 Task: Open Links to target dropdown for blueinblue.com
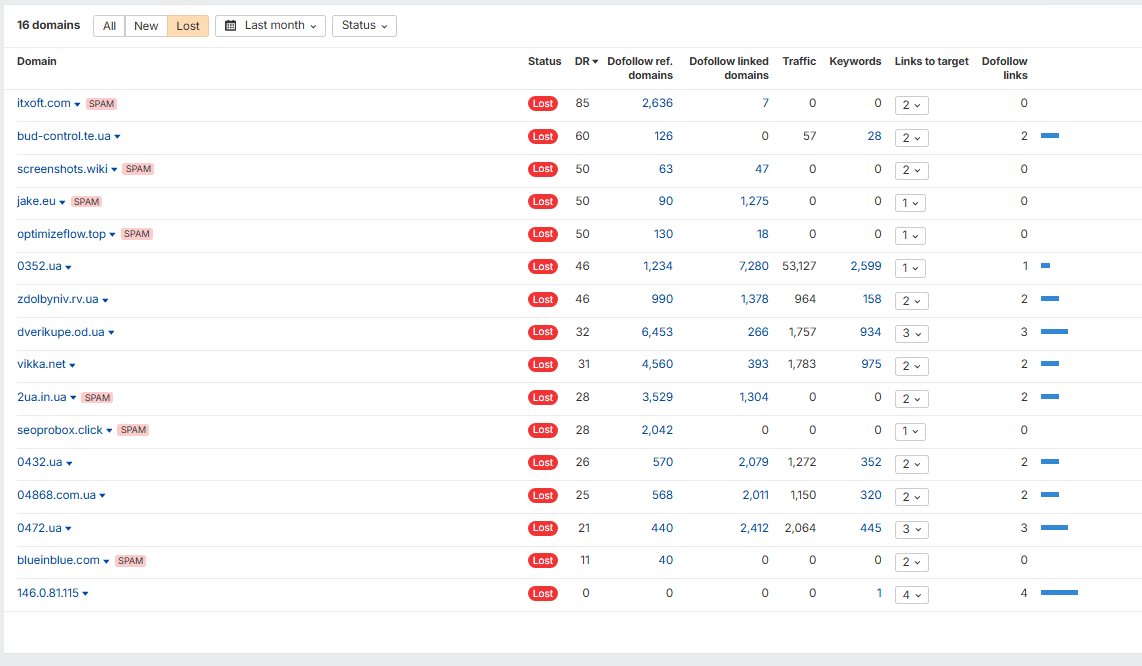(x=911, y=562)
